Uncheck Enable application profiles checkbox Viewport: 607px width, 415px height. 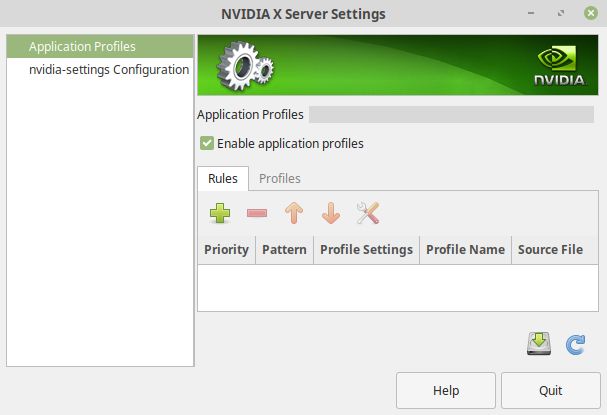click(207, 143)
